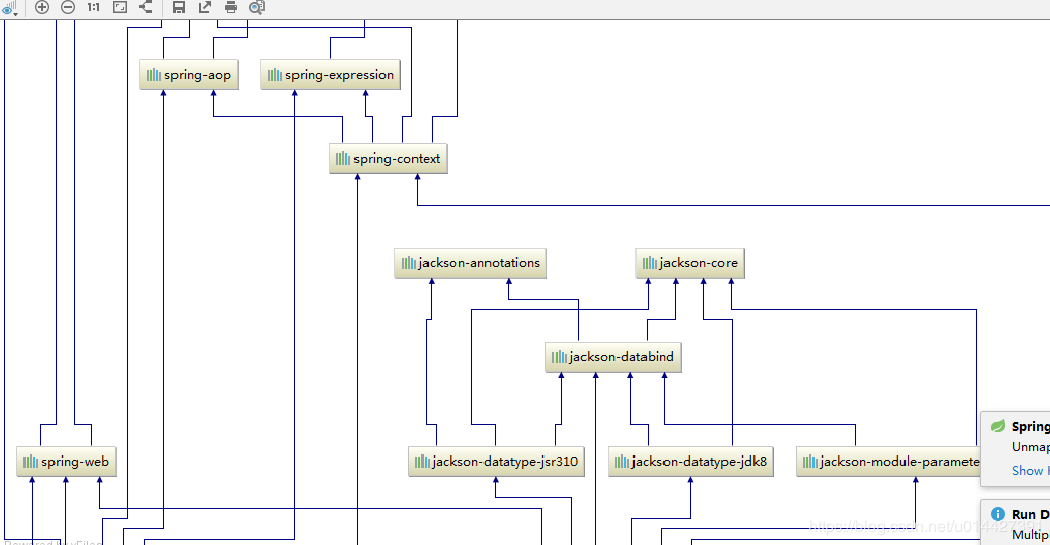Select the spring-web node
This screenshot has width=1050, height=545.
(66, 462)
